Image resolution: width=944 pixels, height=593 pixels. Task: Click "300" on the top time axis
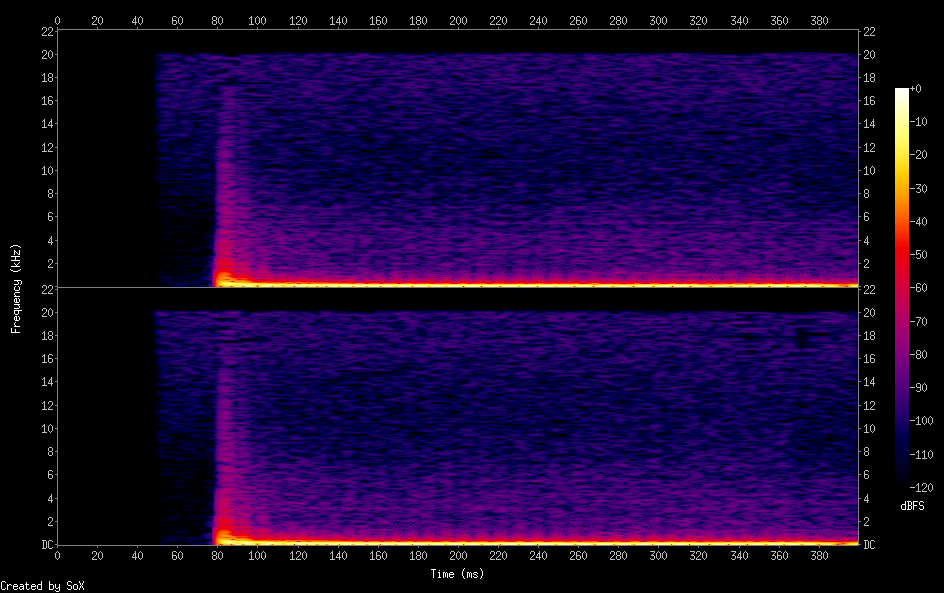click(659, 20)
